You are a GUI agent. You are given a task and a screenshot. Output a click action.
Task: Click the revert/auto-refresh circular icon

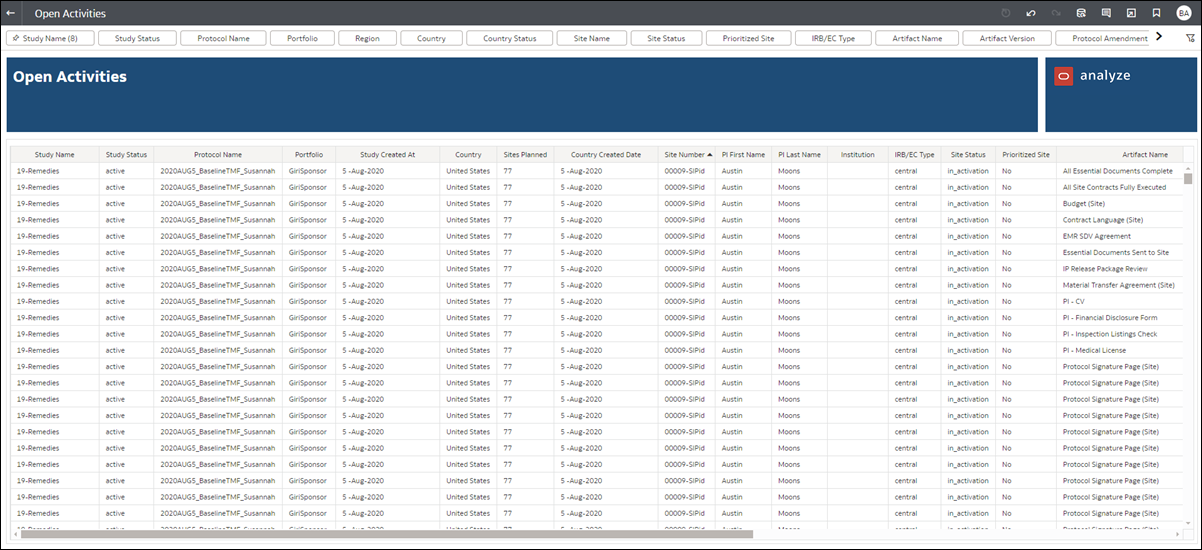(x=1006, y=14)
